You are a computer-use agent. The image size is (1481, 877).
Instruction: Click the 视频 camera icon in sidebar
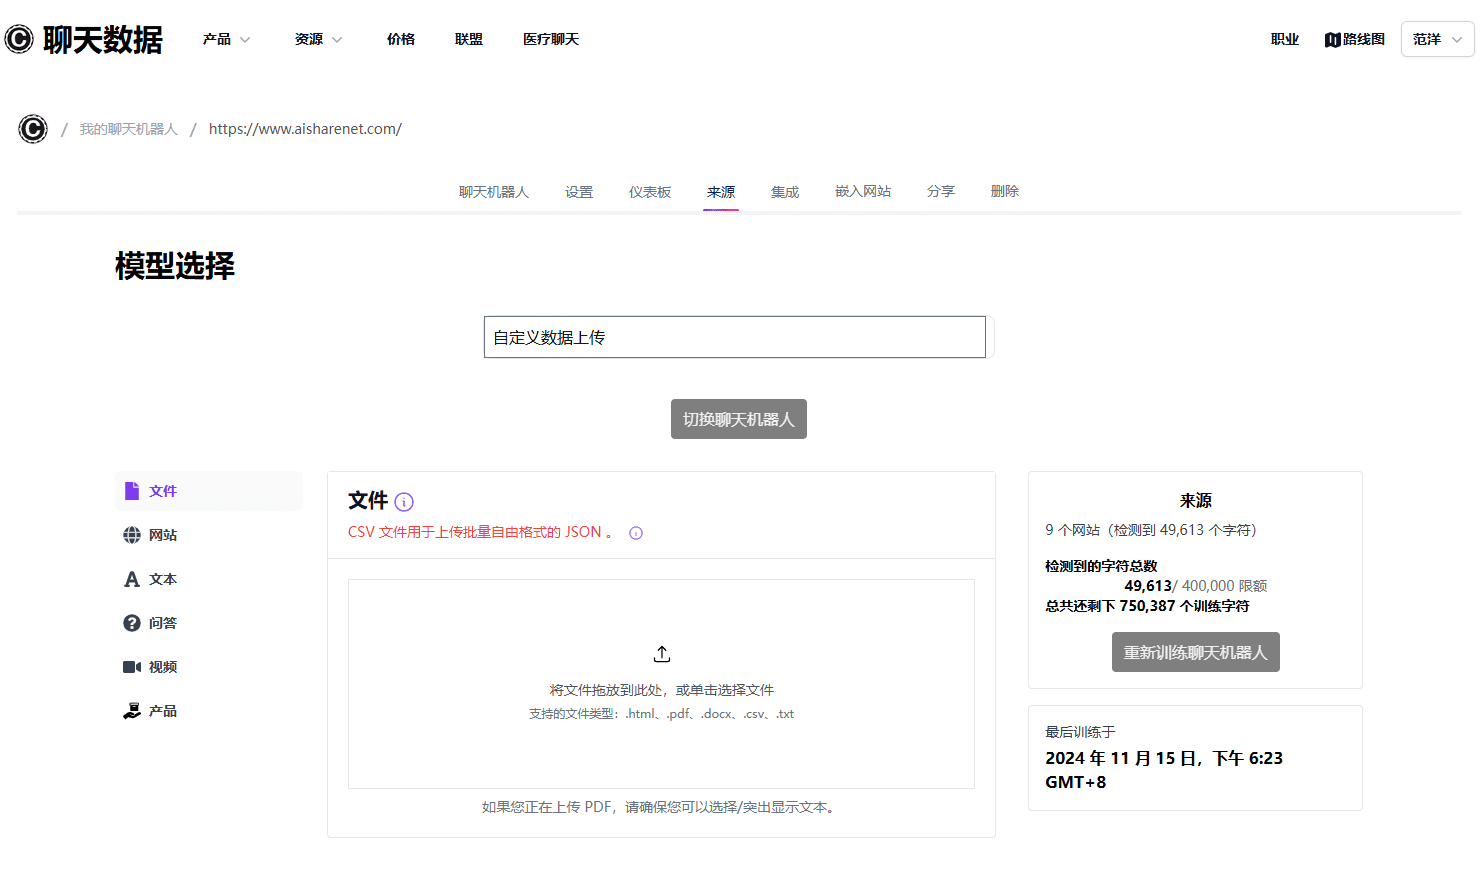132,667
